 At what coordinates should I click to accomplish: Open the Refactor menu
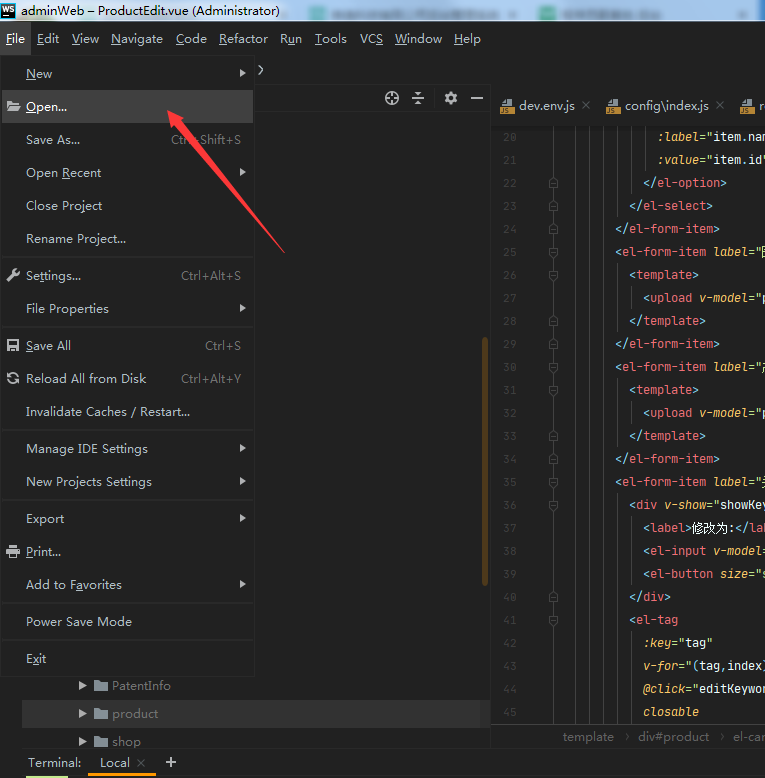coord(243,39)
